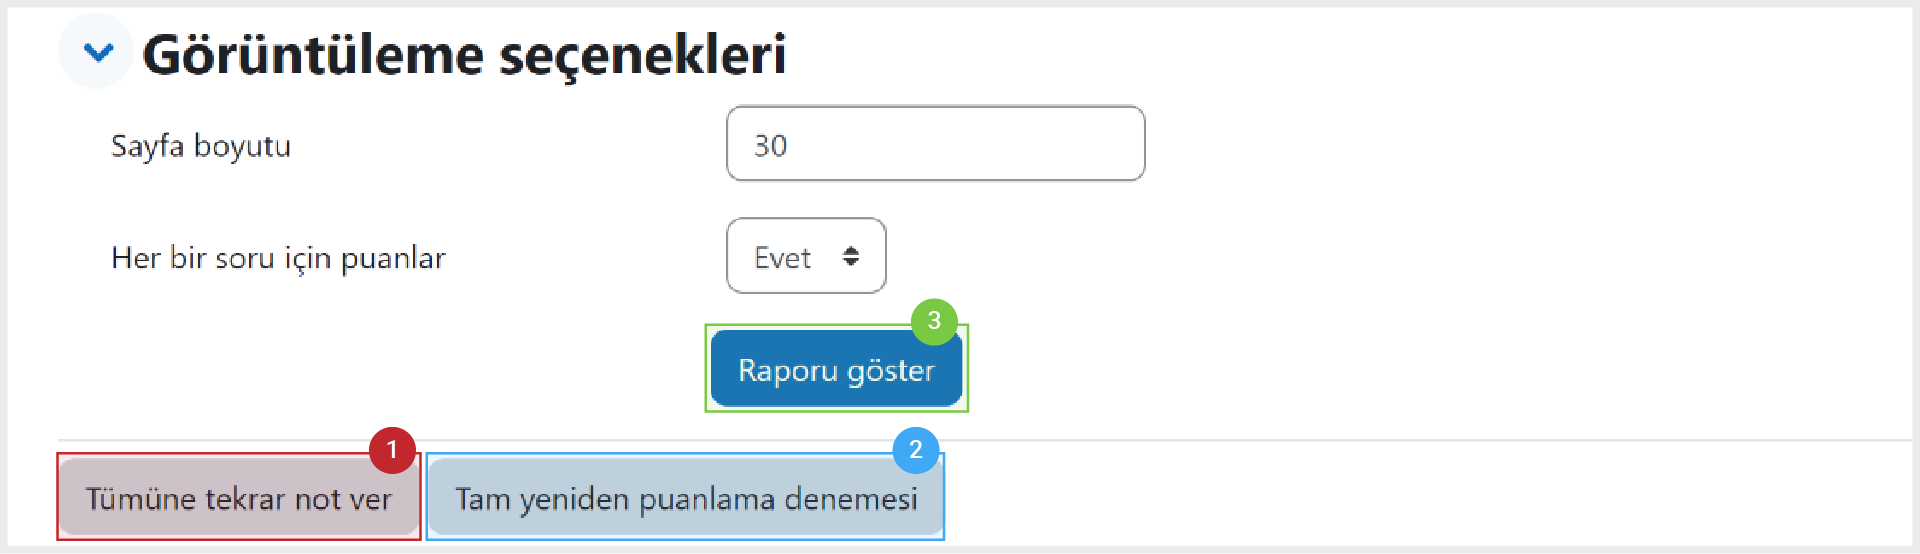Click the red number 1 badge
This screenshot has width=1920, height=554.
click(392, 450)
